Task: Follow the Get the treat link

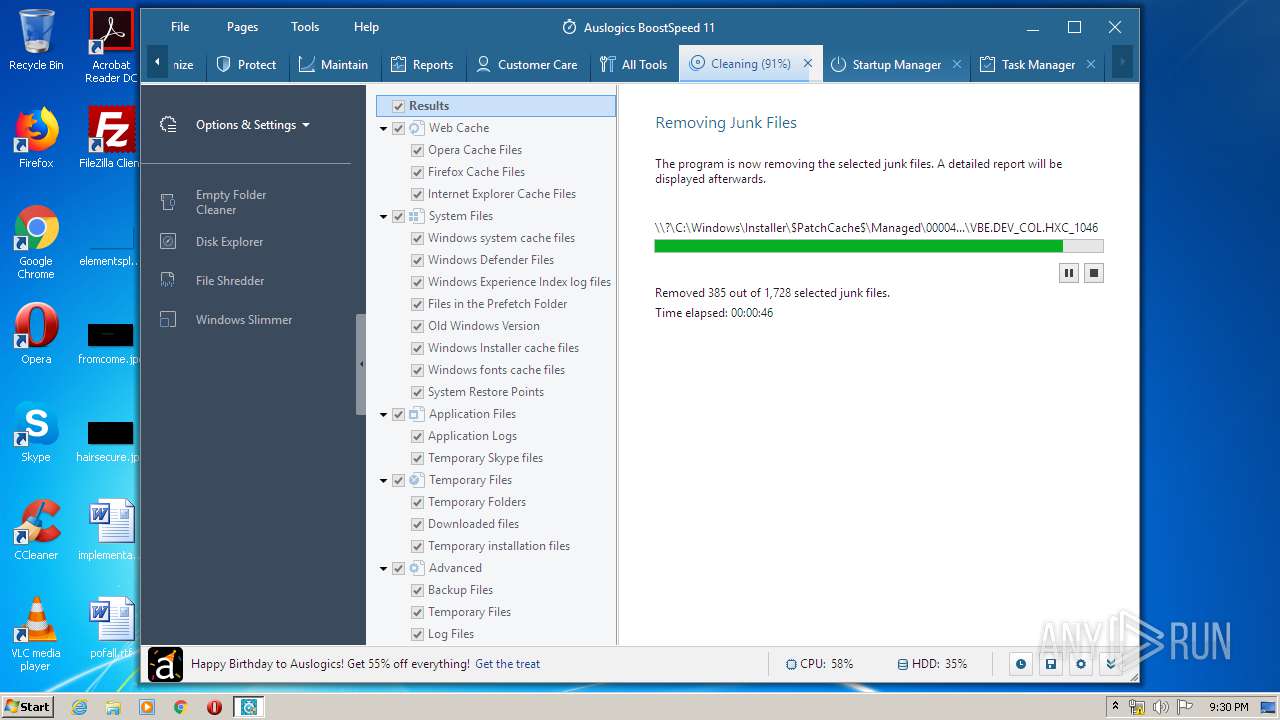Action: click(507, 664)
